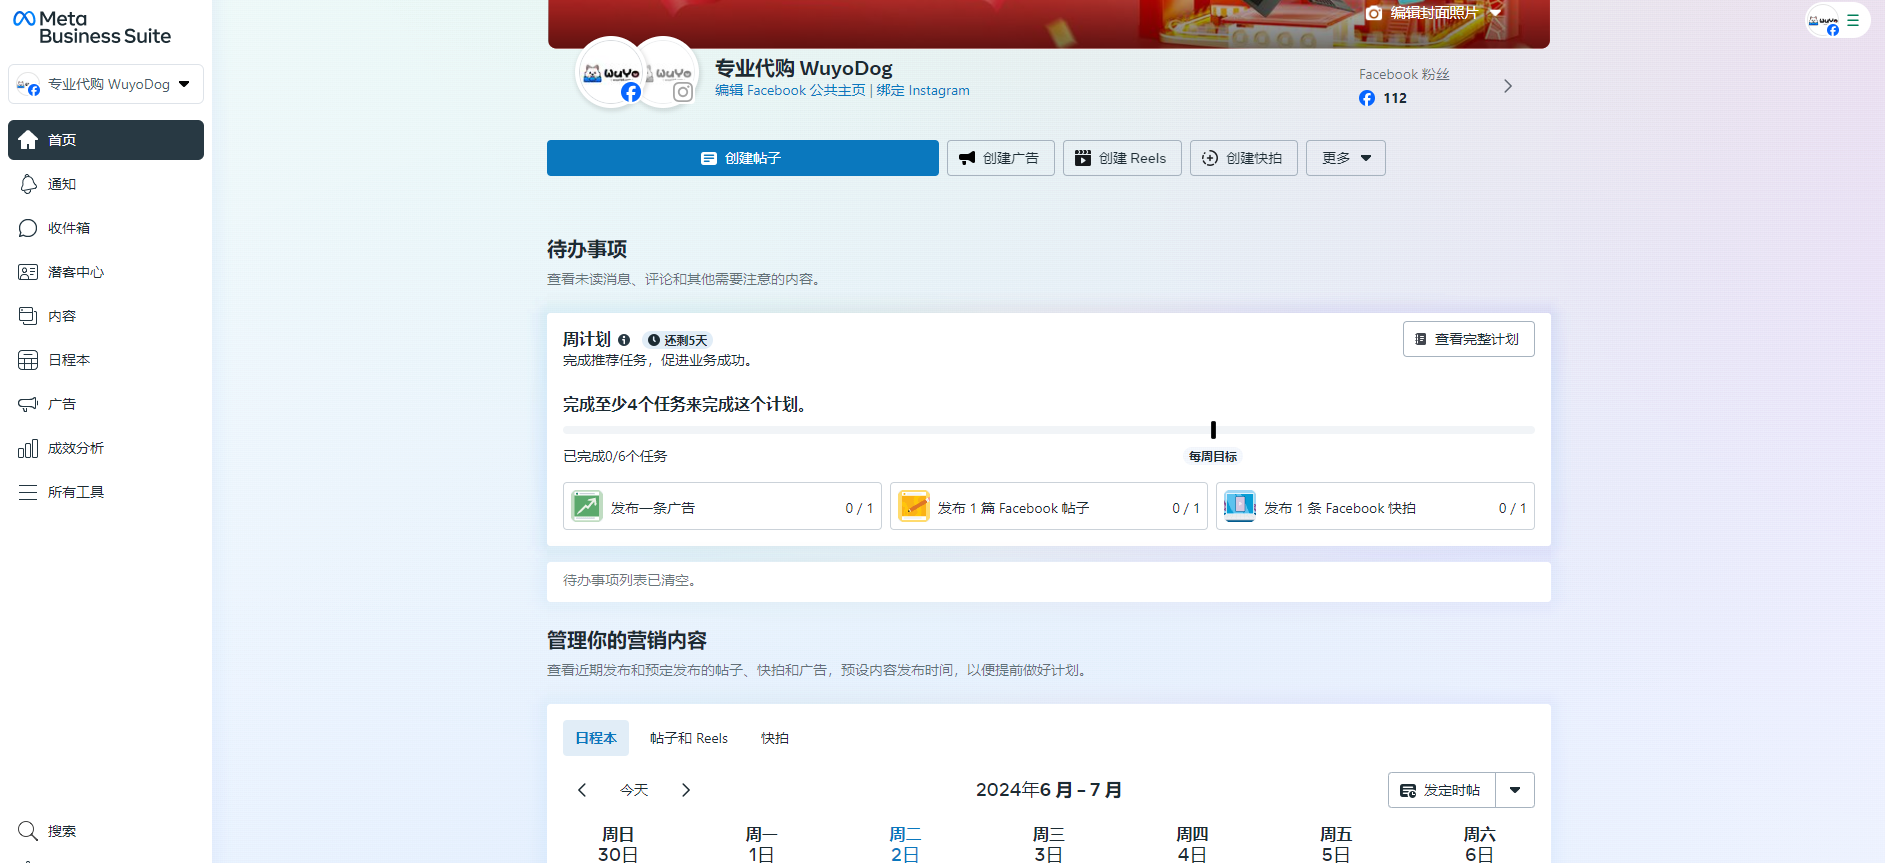This screenshot has width=1885, height=863.
Task: Click the green chart icon for 发布一条广告
Action: (x=587, y=506)
